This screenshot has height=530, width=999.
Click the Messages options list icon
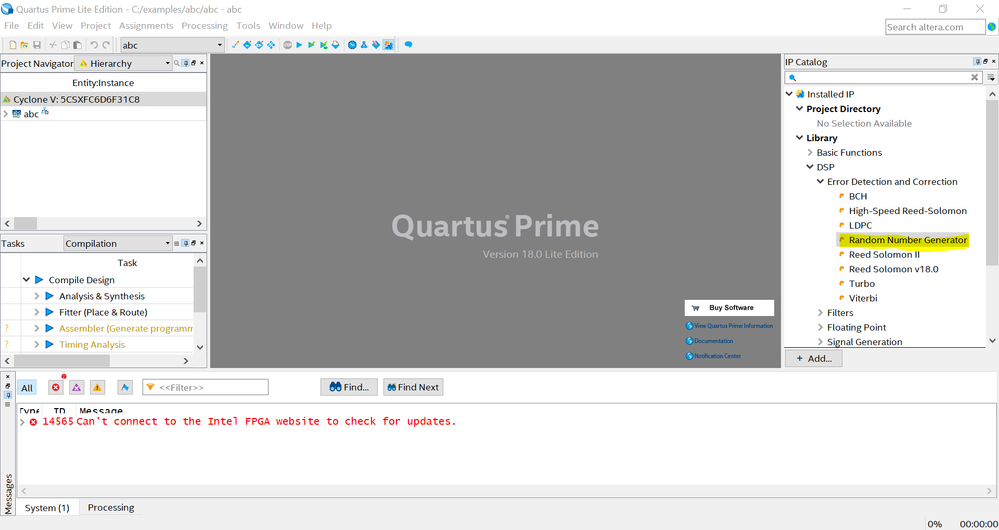[8, 405]
